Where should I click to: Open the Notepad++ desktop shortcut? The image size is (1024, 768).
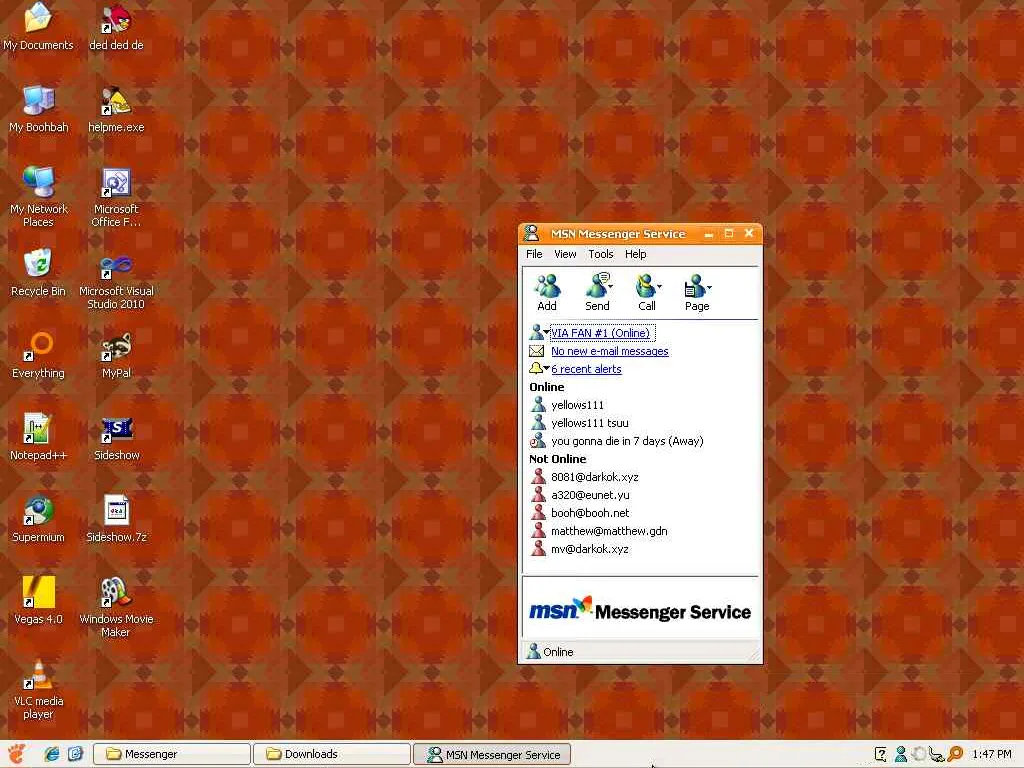coord(38,437)
